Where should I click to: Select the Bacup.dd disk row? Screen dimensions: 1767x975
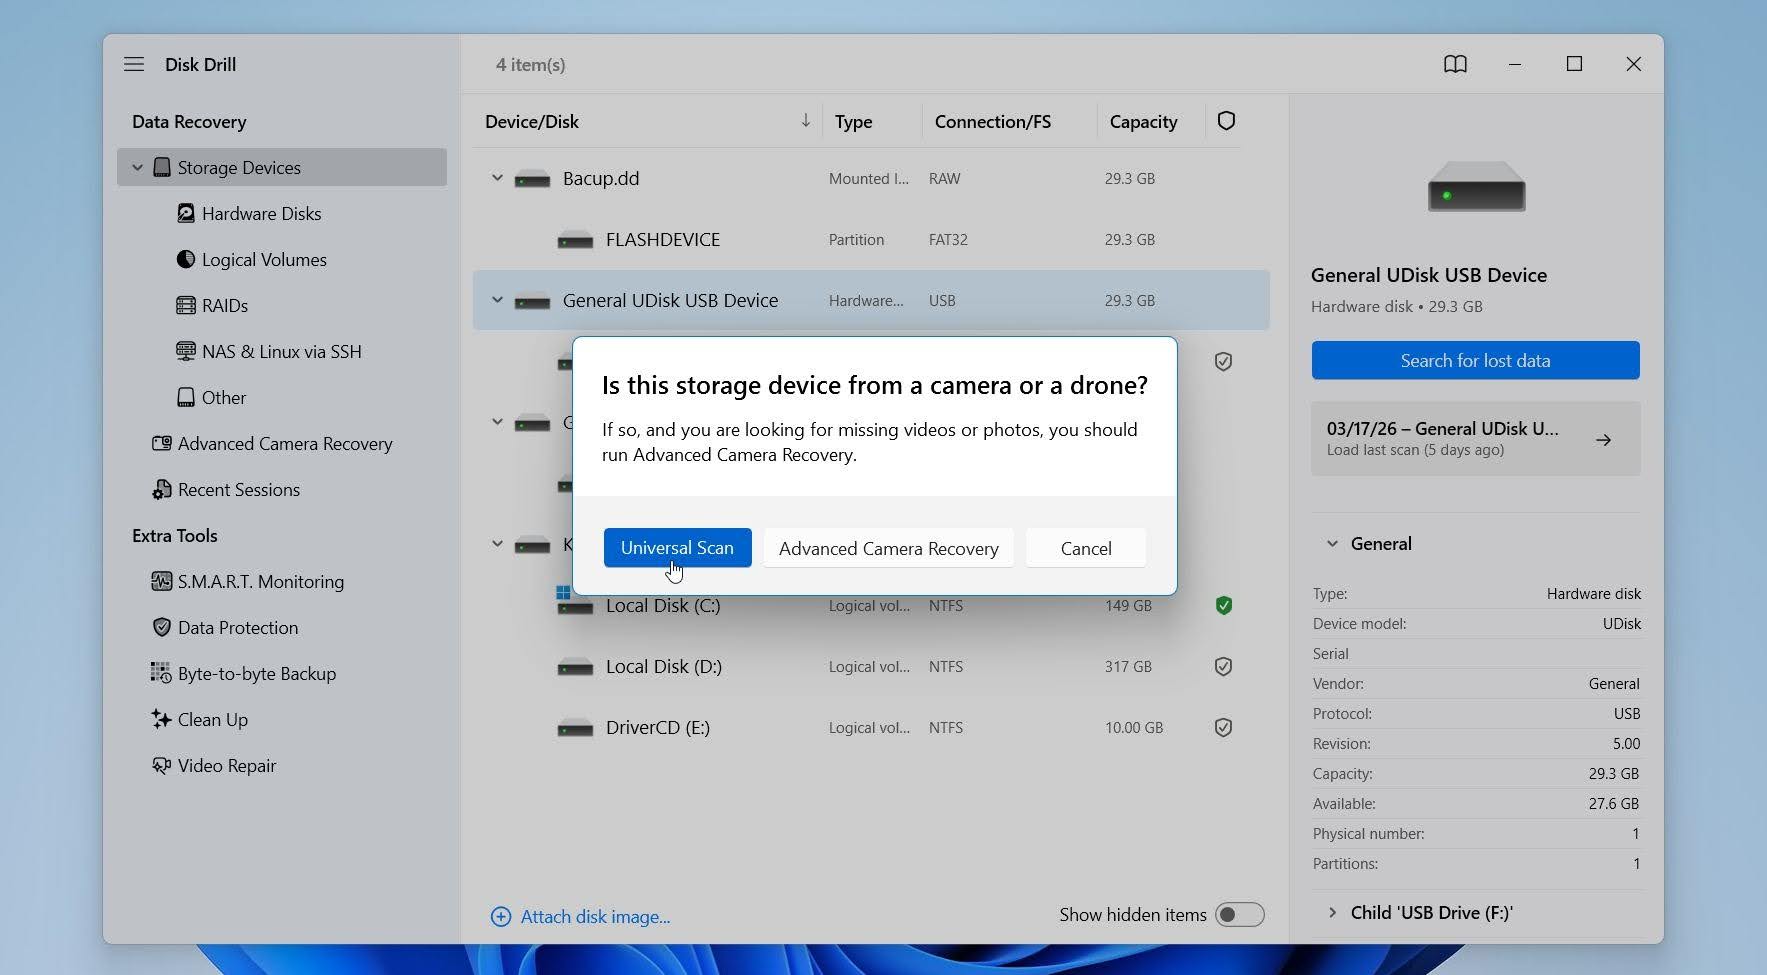(871, 178)
